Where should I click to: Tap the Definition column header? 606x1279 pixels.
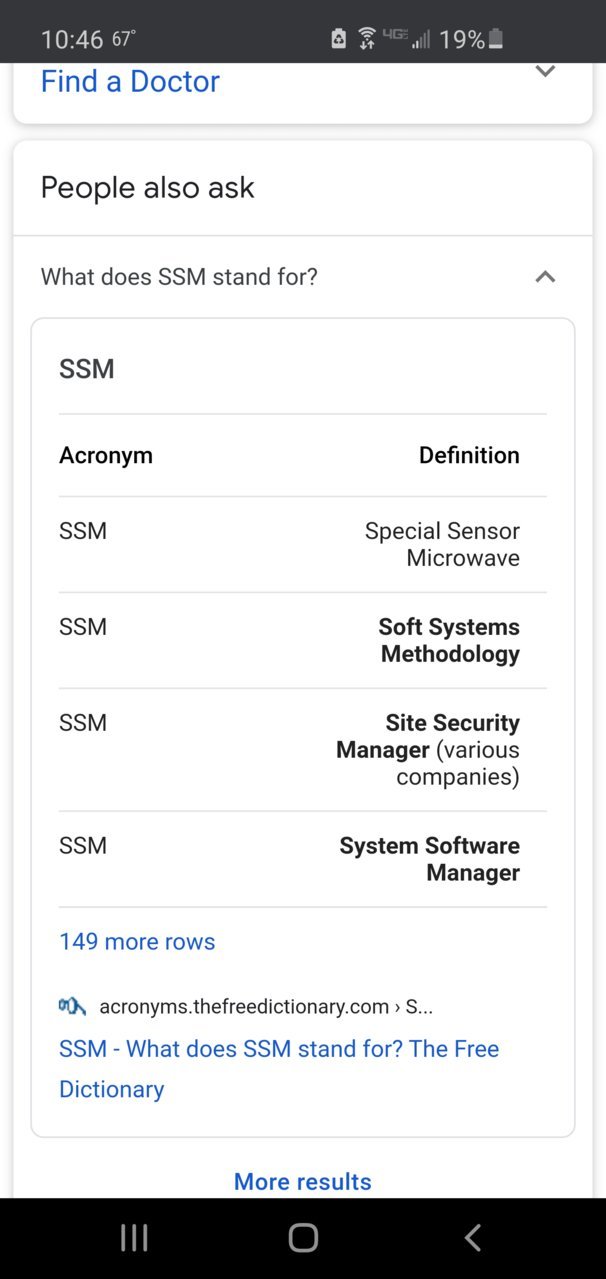click(469, 455)
